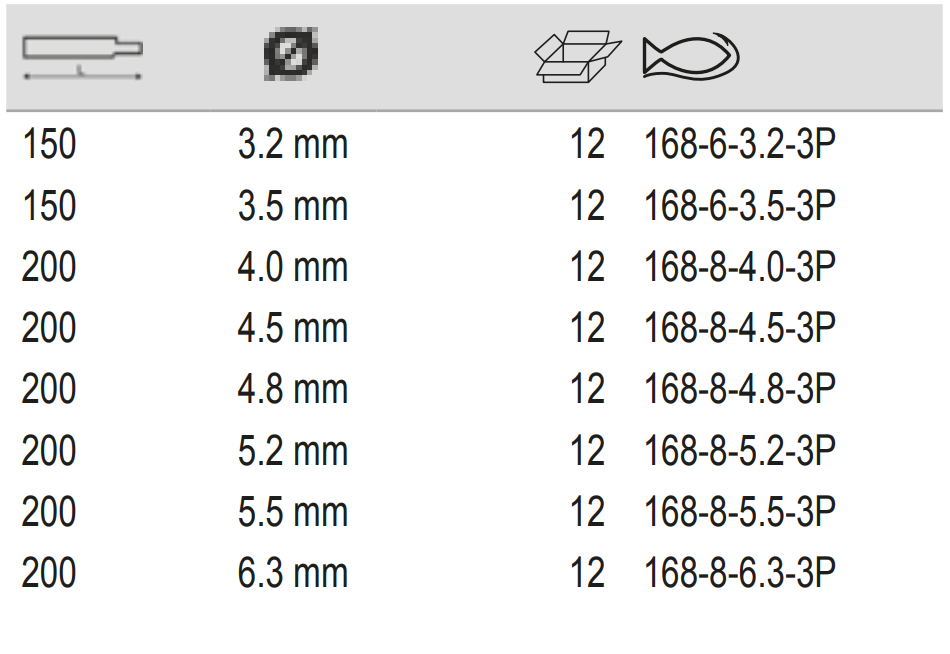Pick product code 168-8-5.2-3P

pos(739,451)
